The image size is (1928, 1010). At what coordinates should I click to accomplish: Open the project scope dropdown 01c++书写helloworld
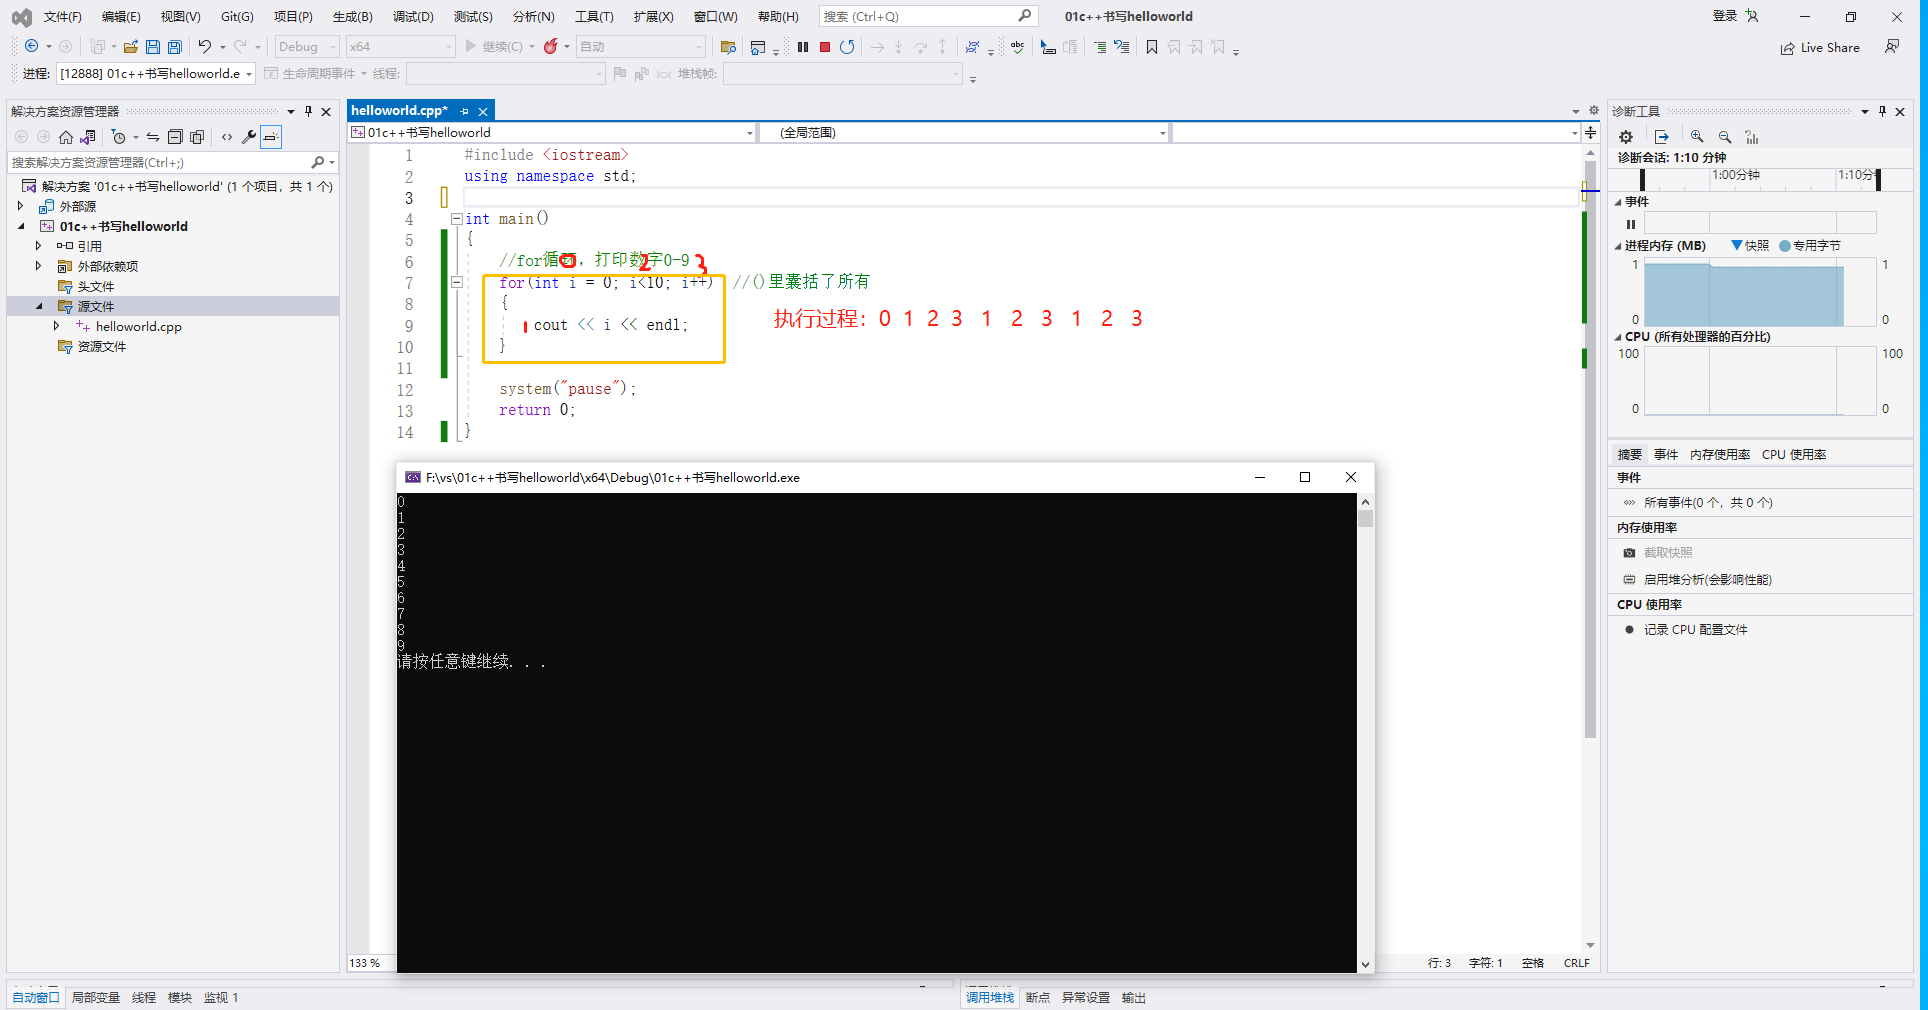click(552, 132)
